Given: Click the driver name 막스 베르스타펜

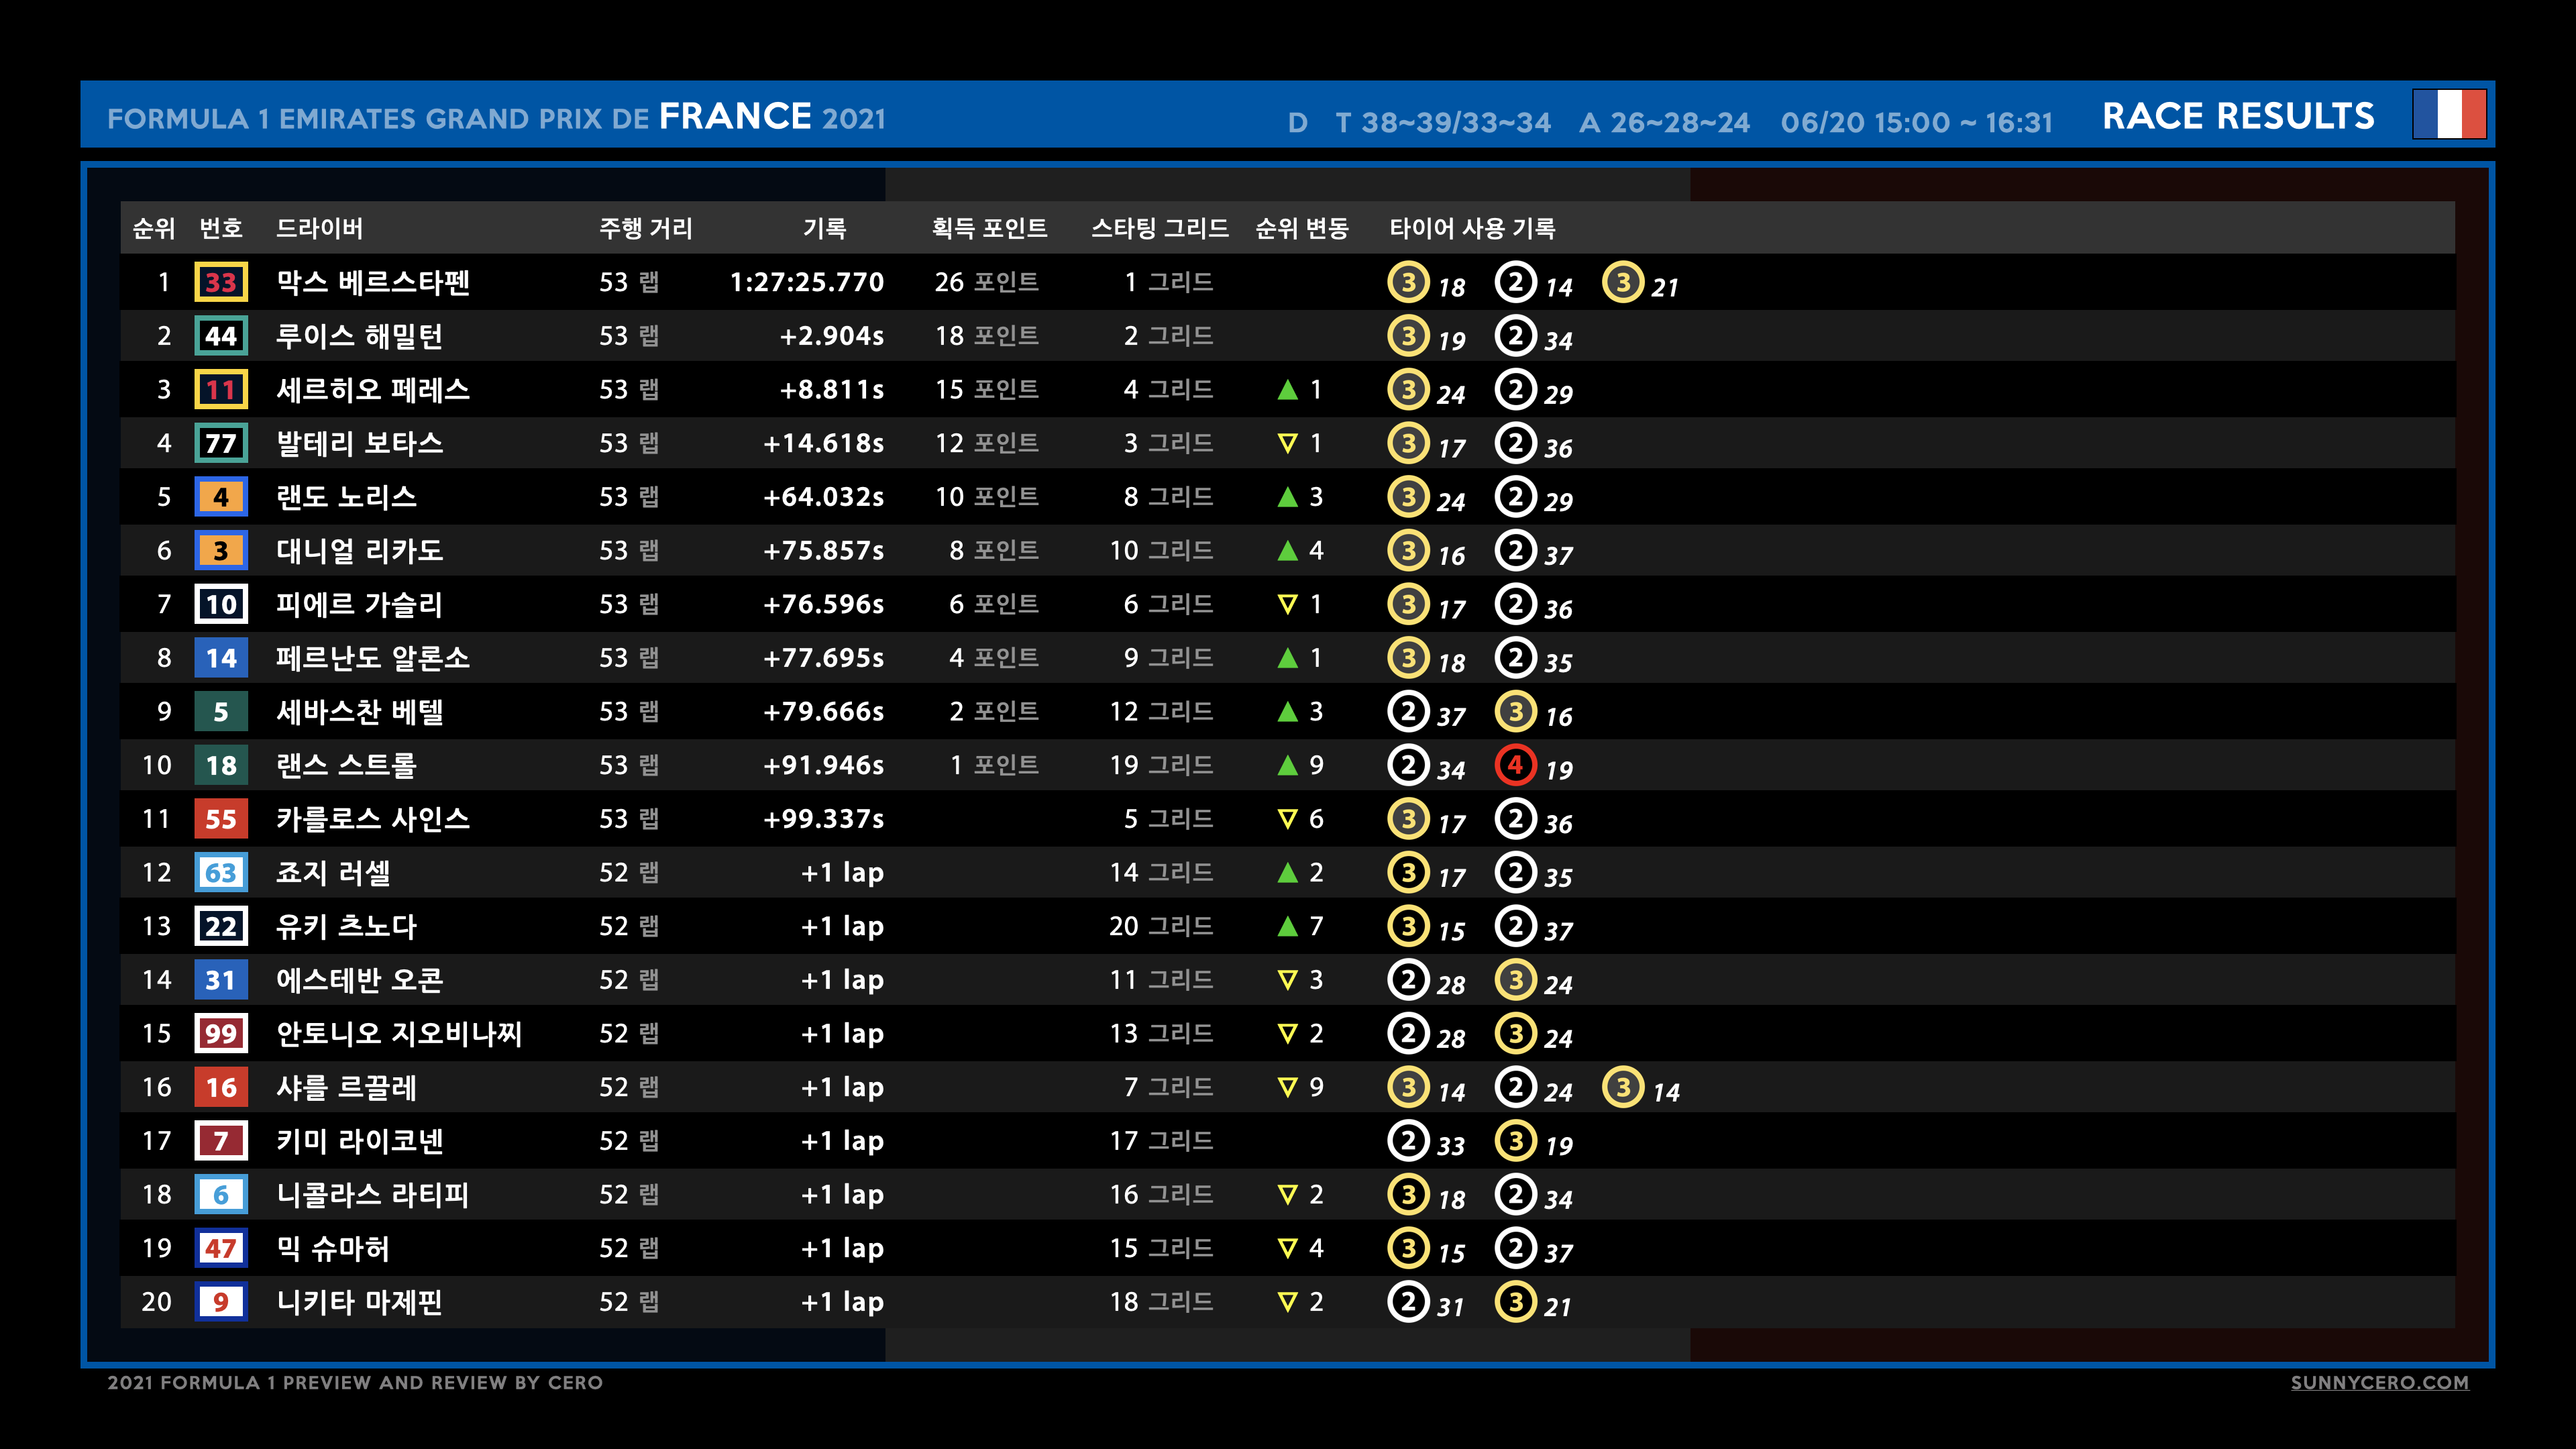Looking at the screenshot, I should tap(373, 282).
